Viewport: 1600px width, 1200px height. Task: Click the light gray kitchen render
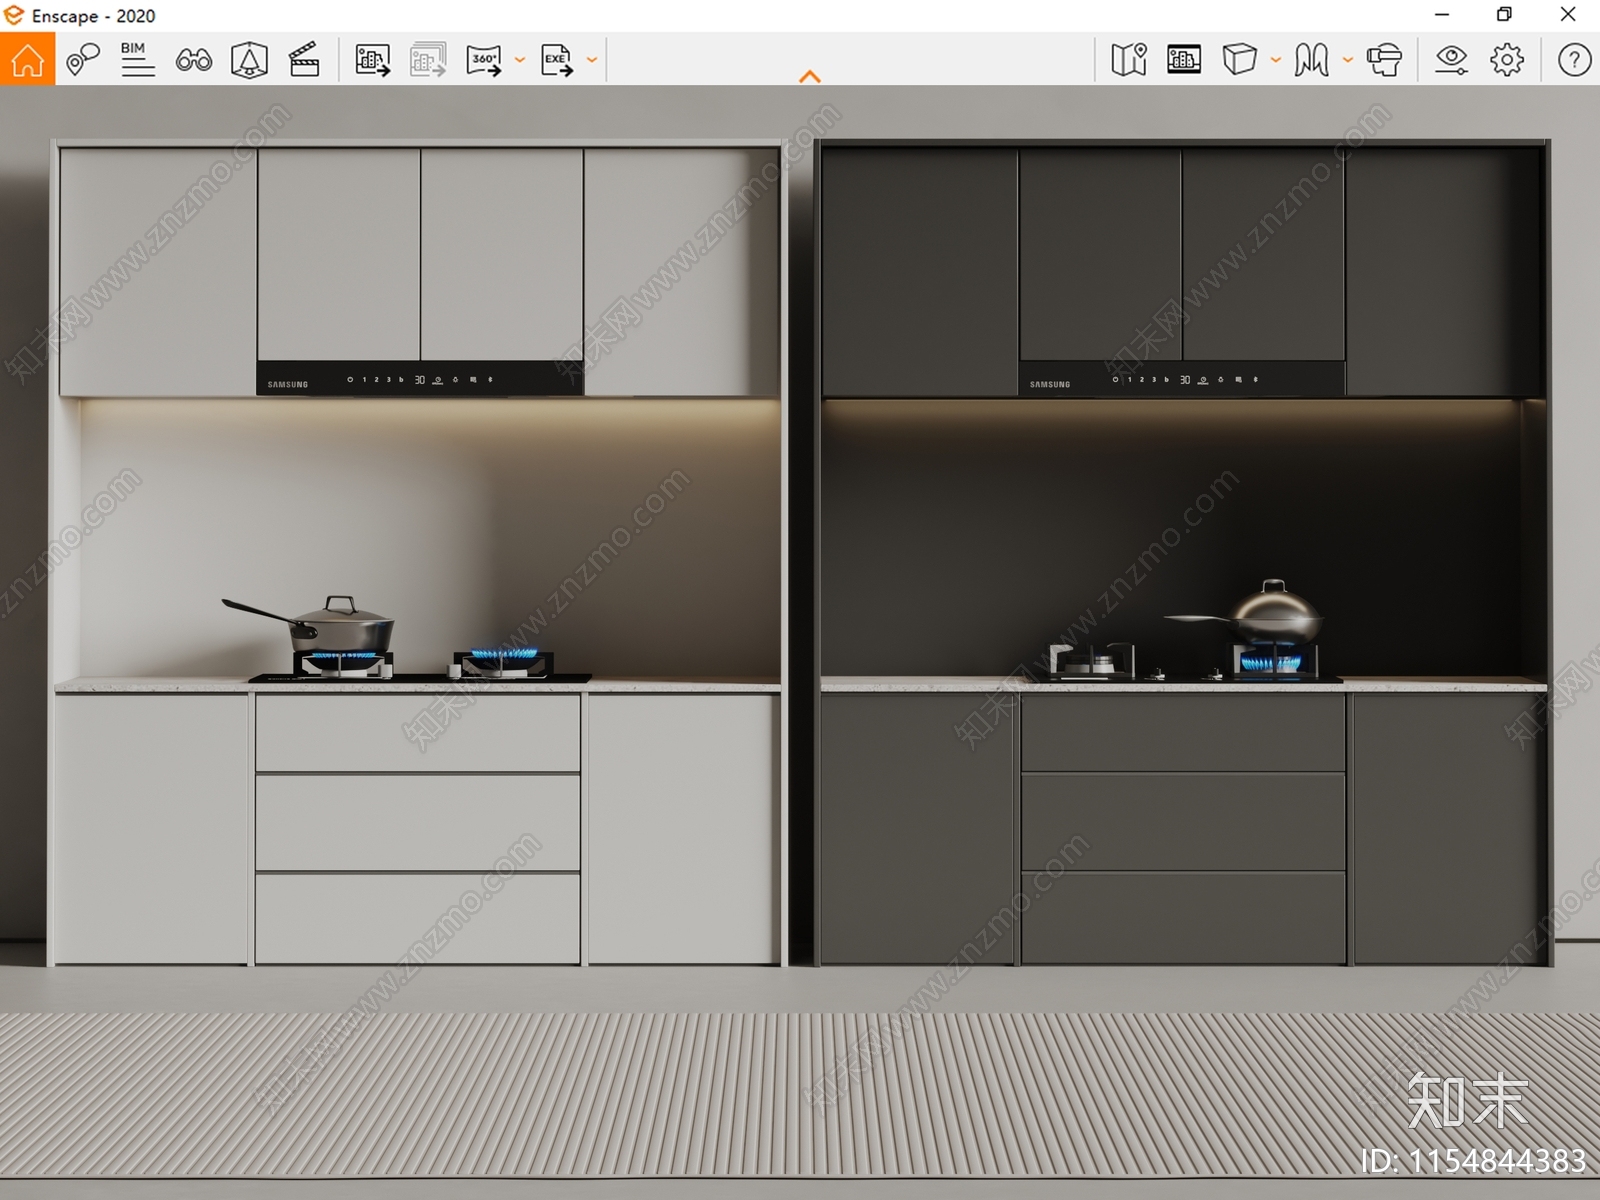417,553
